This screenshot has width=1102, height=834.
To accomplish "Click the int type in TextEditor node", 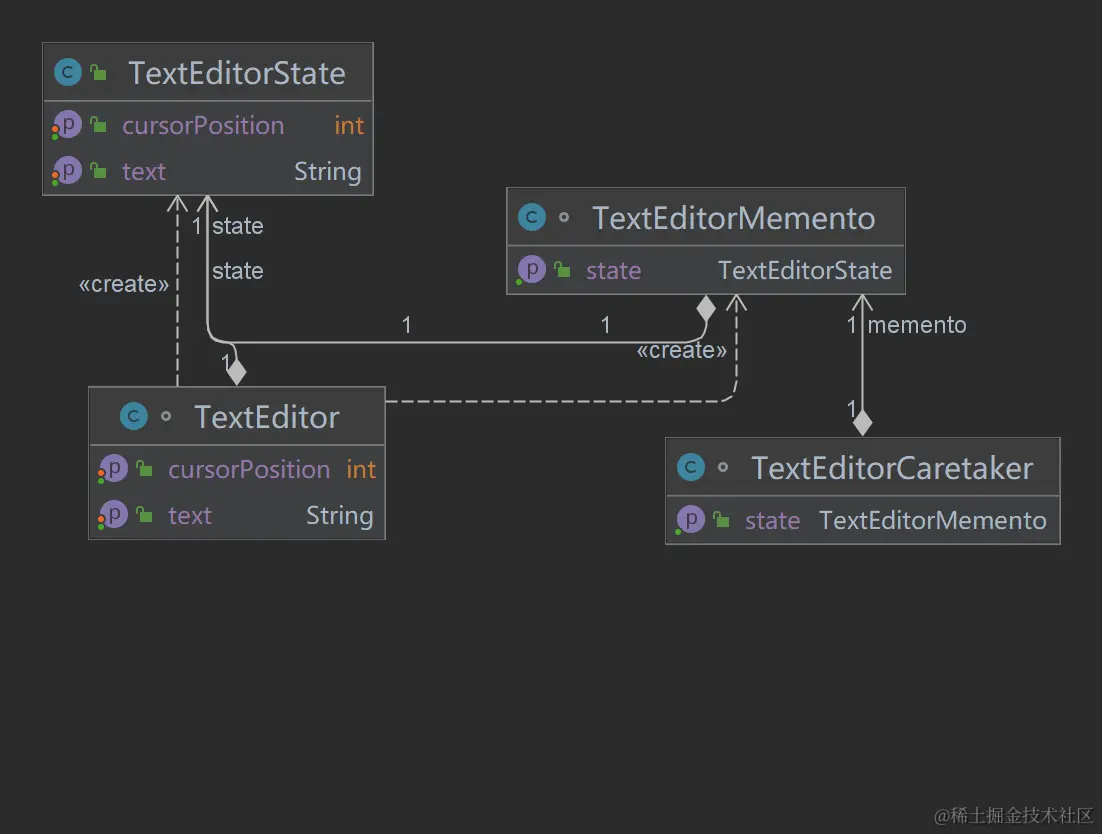I will click(x=361, y=469).
